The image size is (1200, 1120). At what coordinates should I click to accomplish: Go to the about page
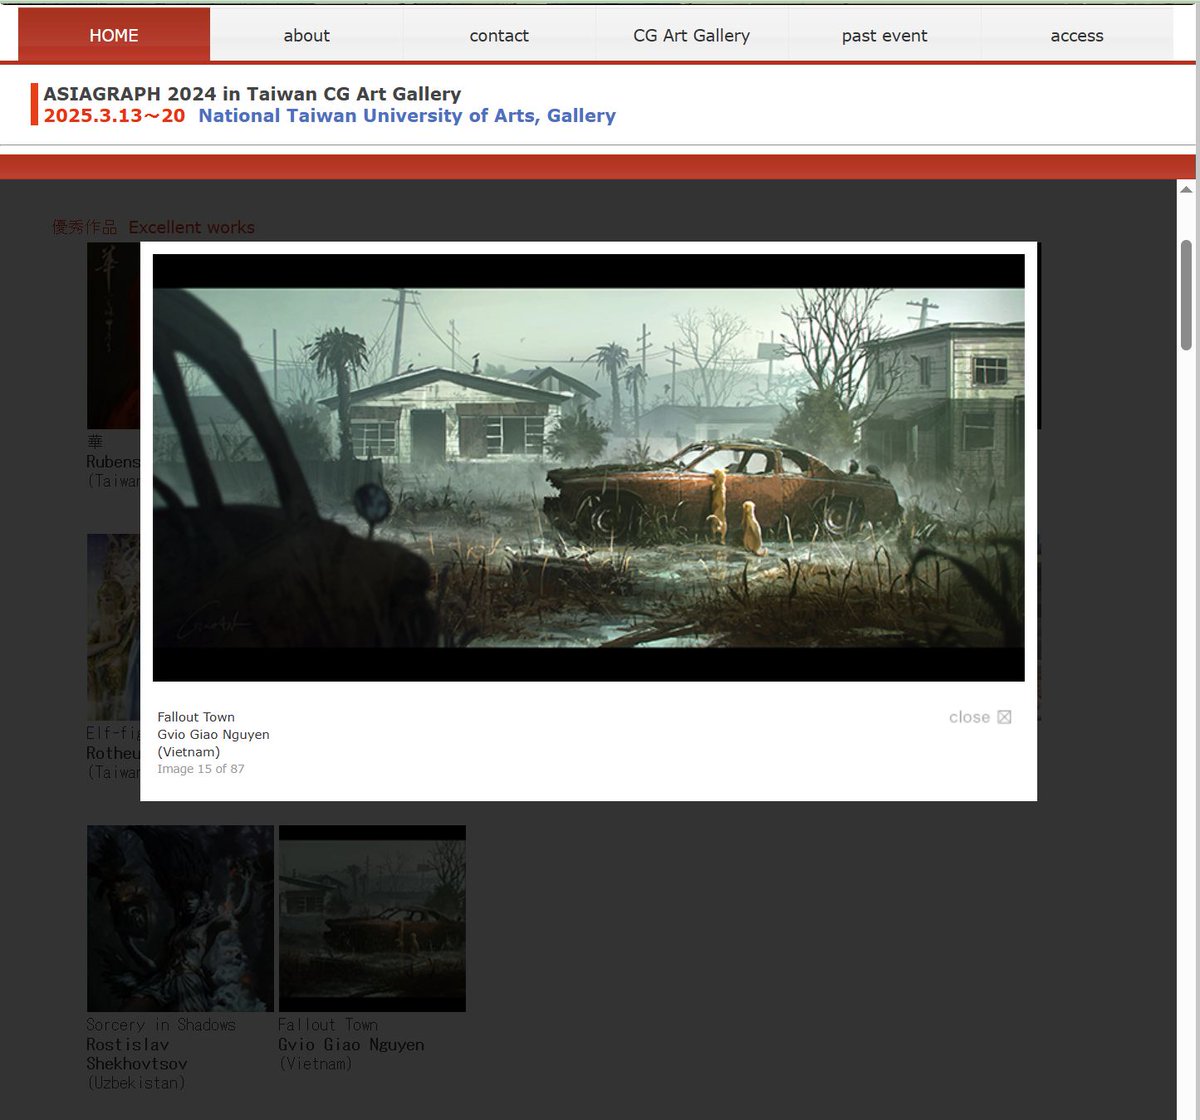point(306,35)
